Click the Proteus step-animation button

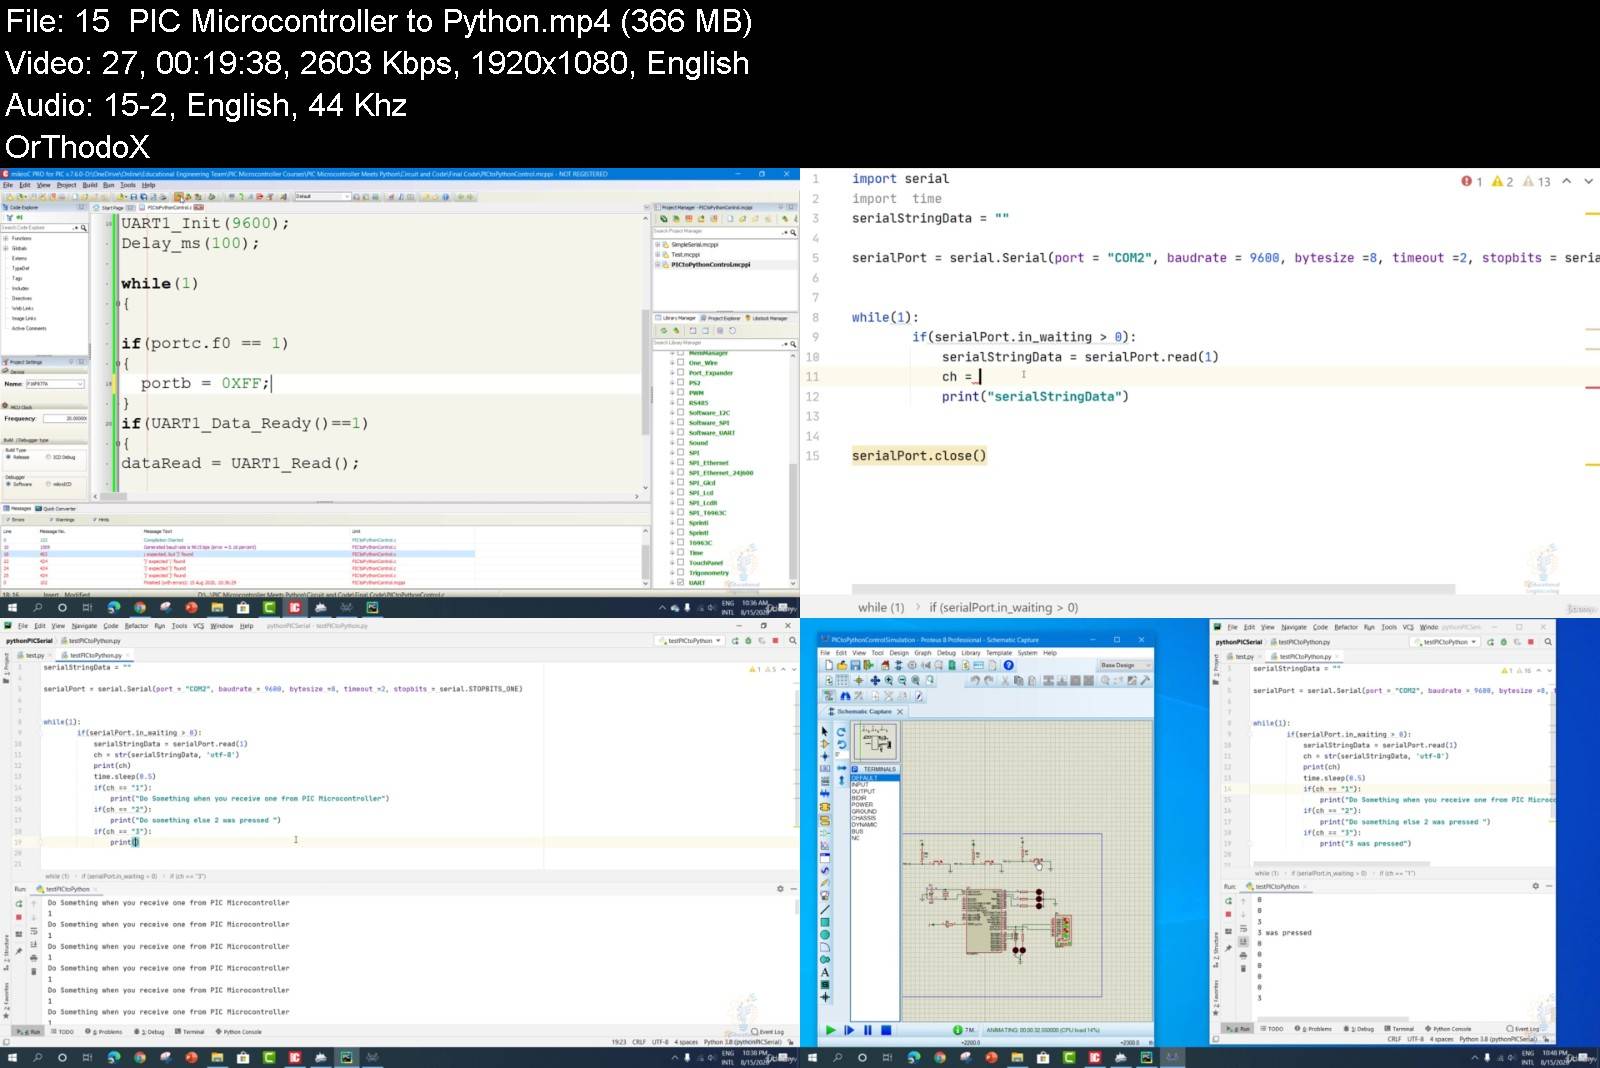[x=849, y=1030]
